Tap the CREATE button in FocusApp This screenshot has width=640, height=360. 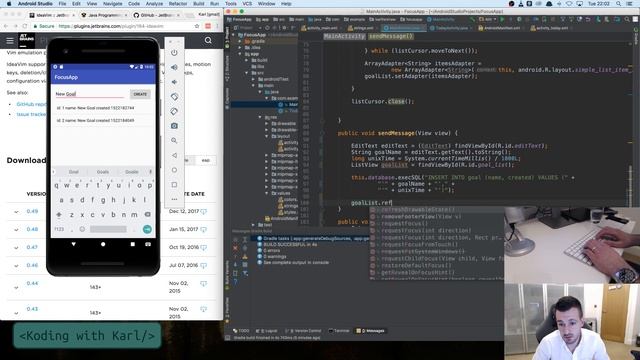click(140, 94)
